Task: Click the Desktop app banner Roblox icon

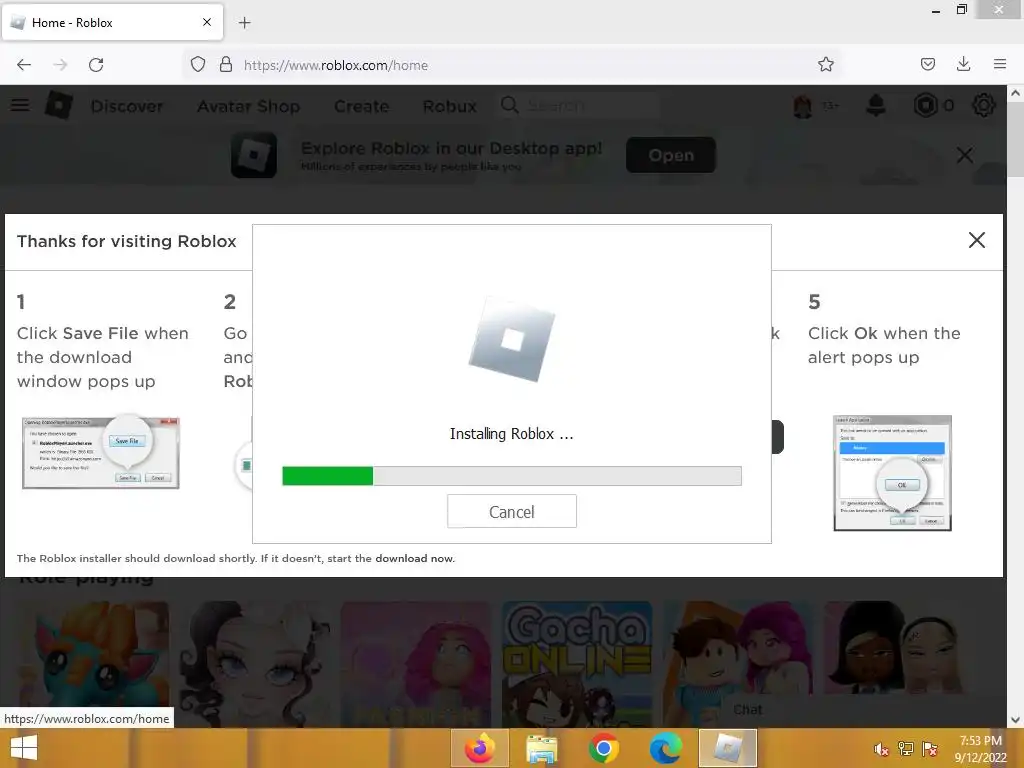Action: [254, 155]
